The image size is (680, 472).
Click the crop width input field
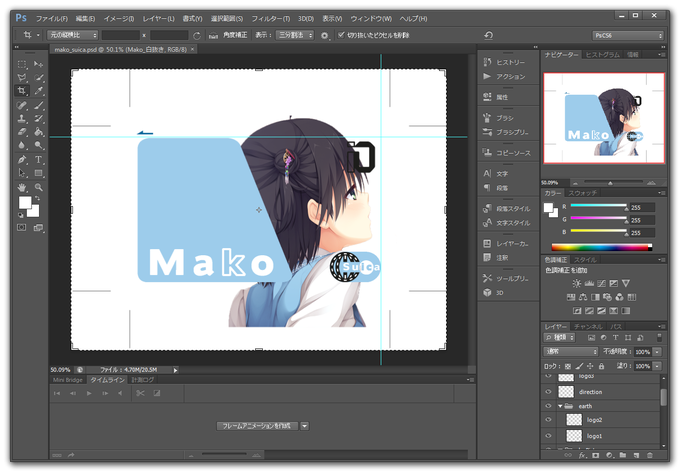(121, 35)
